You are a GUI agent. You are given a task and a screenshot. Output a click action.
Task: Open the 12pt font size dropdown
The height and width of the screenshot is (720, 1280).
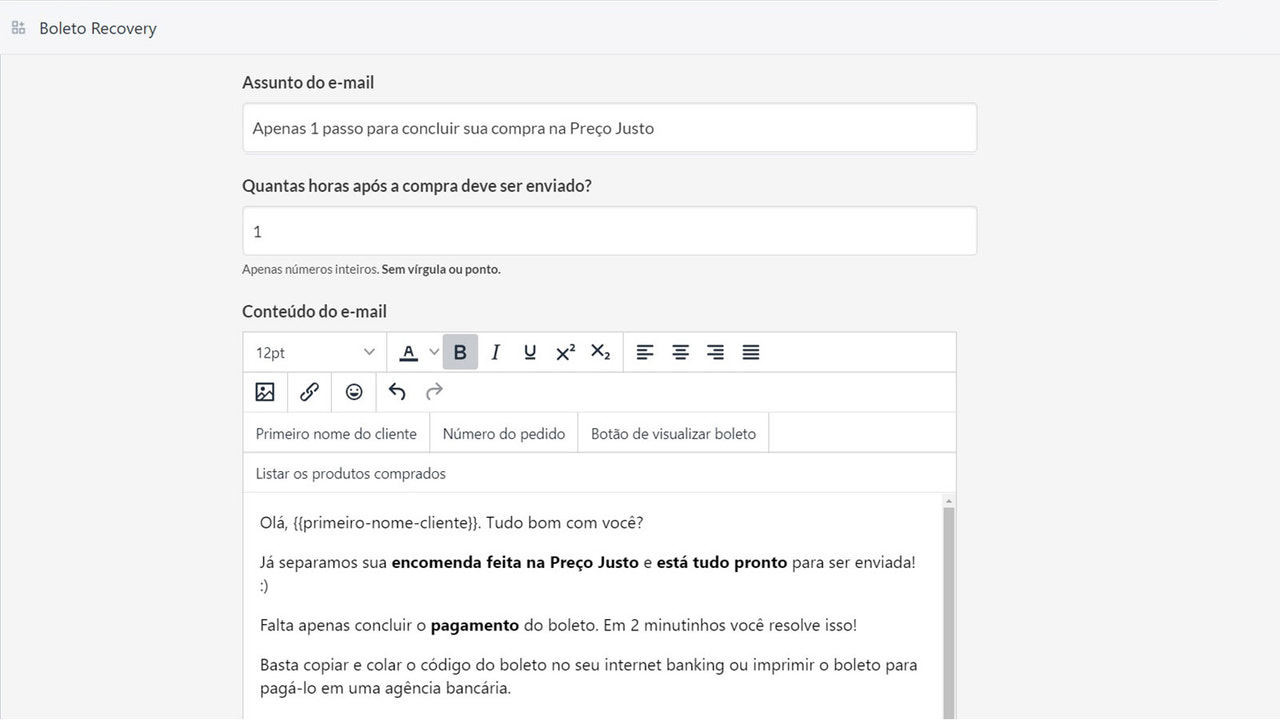tap(313, 352)
